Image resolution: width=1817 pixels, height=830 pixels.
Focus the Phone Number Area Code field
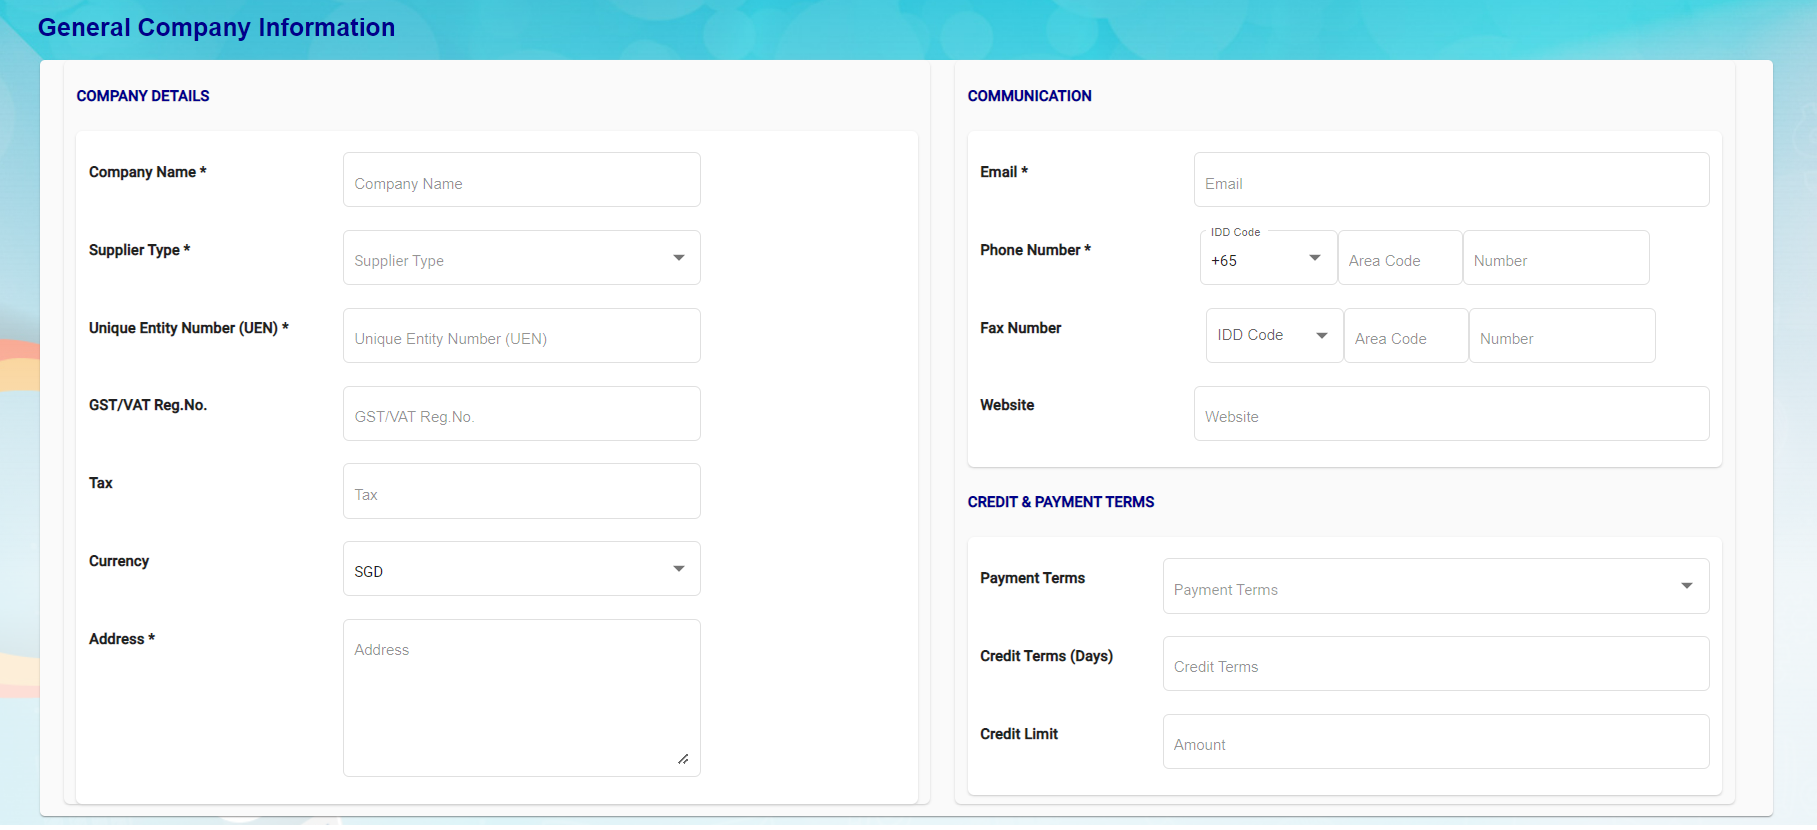coord(1399,259)
